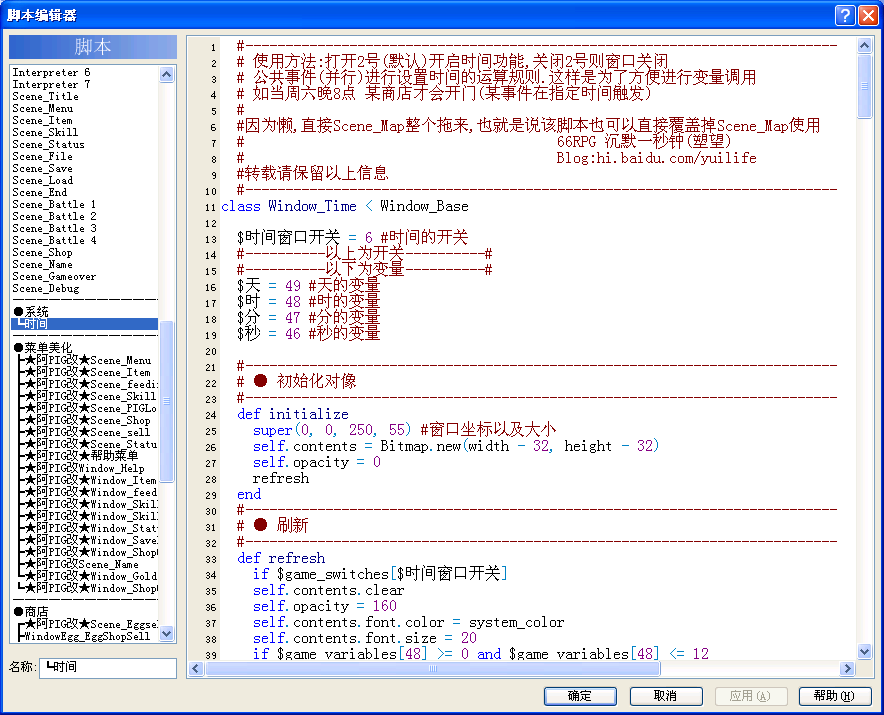
Task: Select the ●菜单美化 section entry
Action: click(85, 348)
